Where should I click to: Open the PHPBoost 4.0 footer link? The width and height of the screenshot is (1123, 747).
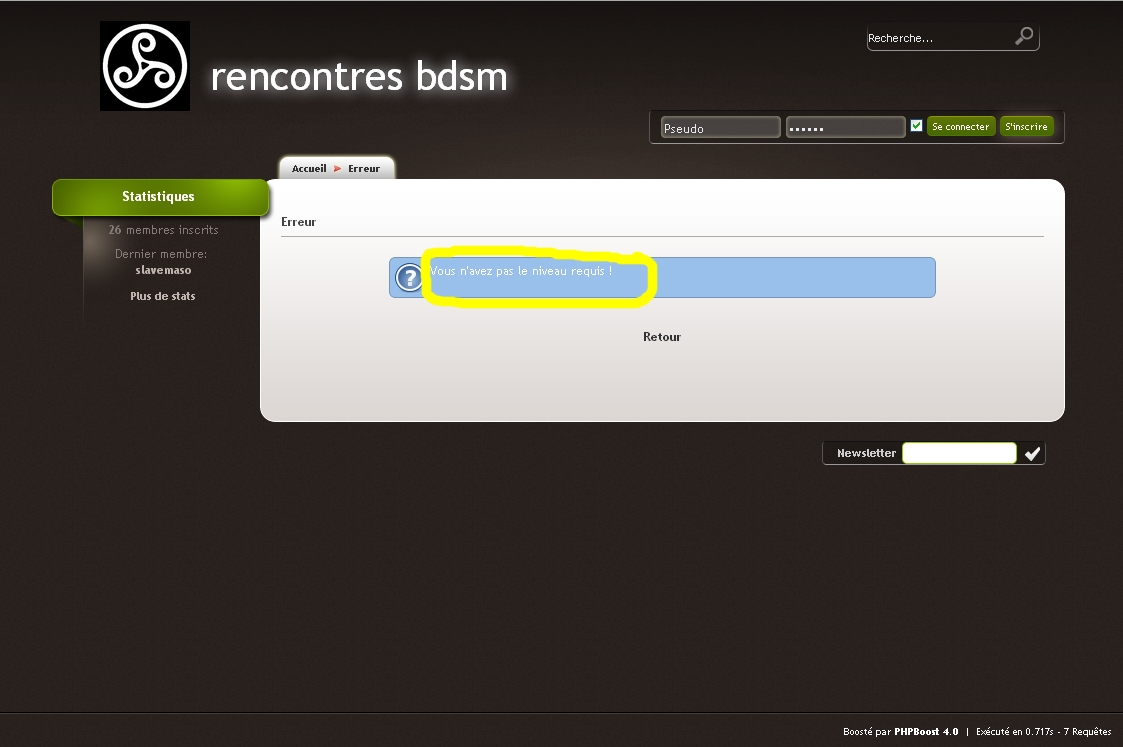pyautogui.click(x=926, y=732)
